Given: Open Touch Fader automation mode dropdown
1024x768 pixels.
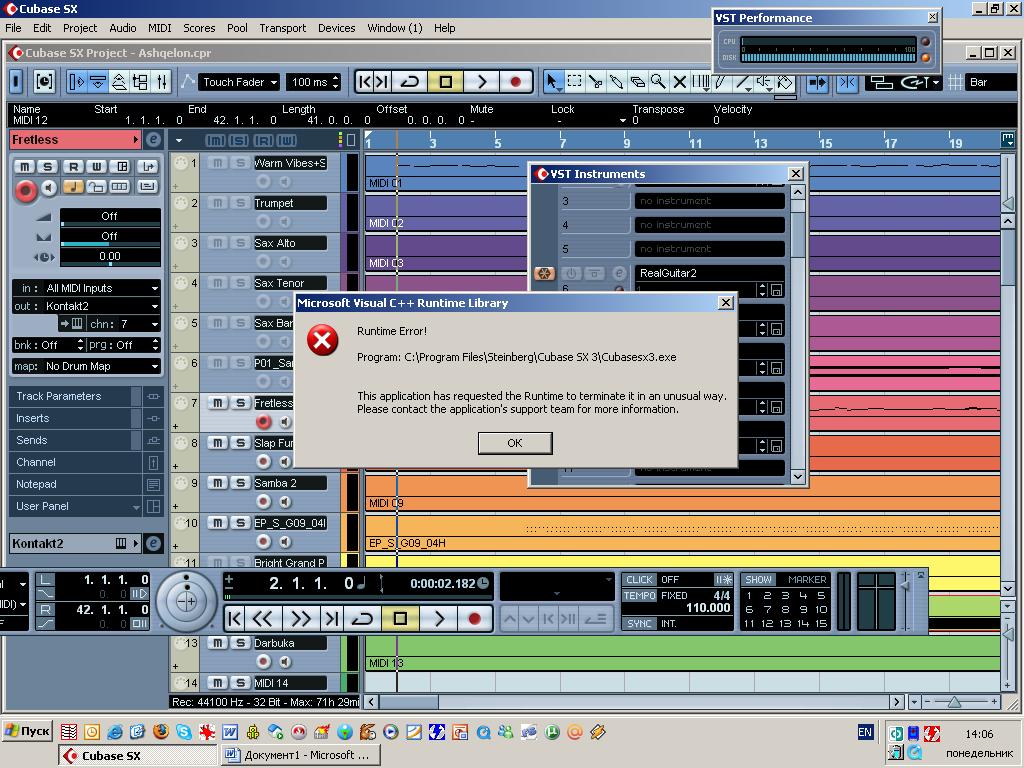Looking at the screenshot, I should (238, 82).
